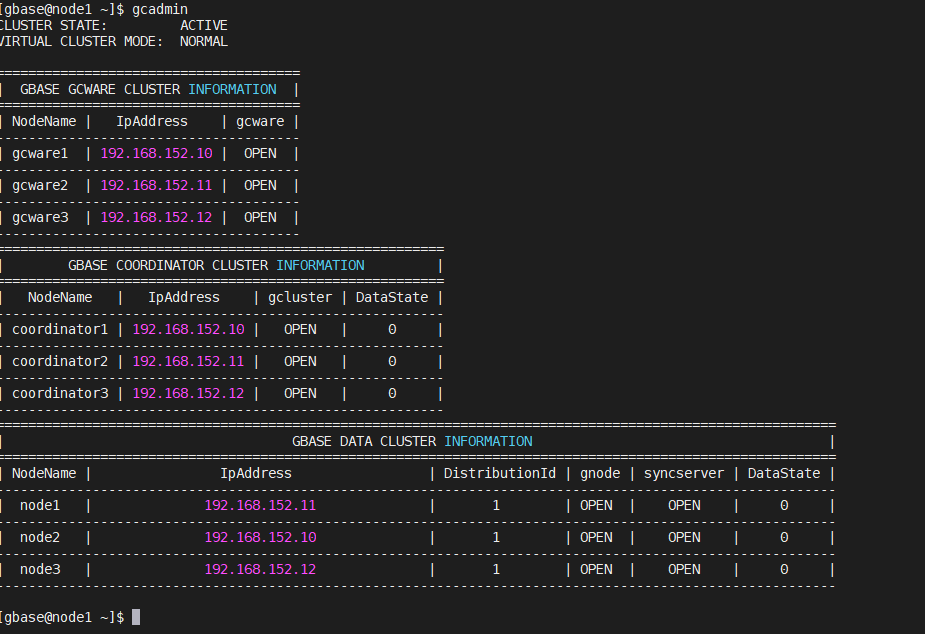Image resolution: width=925 pixels, height=634 pixels.
Task: Select the gcware1 node name
Action: (x=40, y=153)
